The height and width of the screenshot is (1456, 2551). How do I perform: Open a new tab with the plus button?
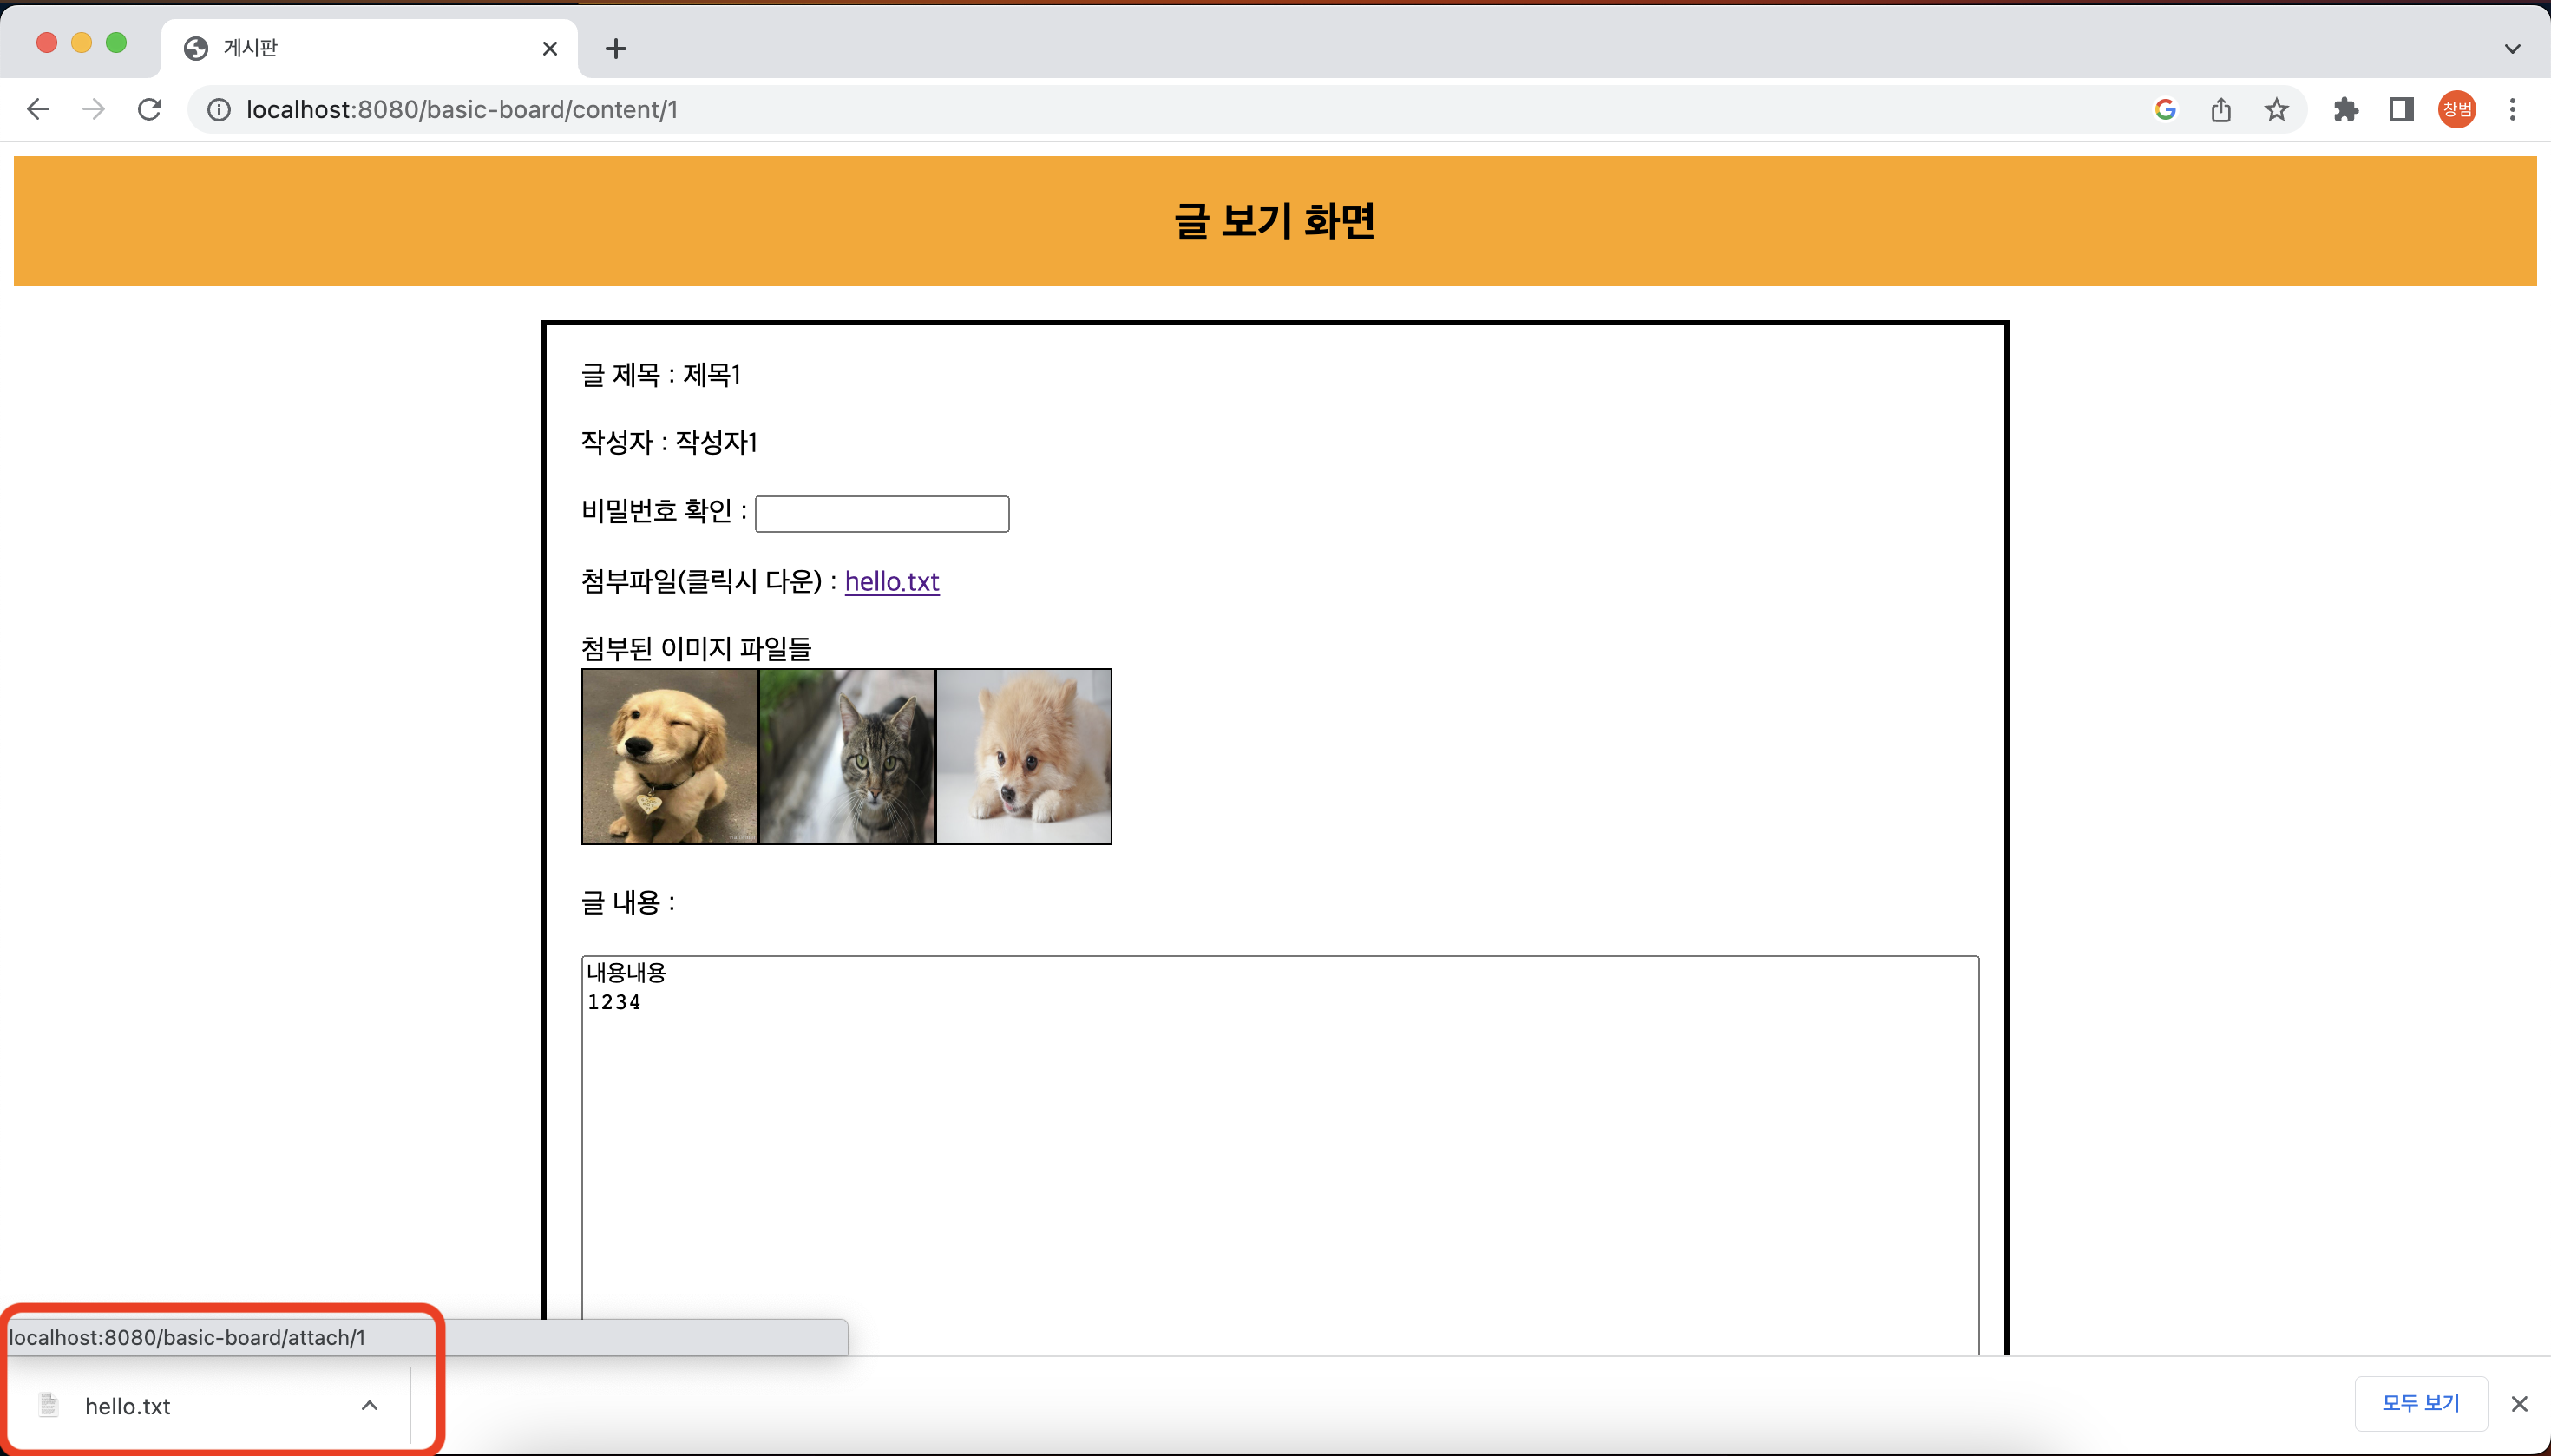pyautogui.click(x=615, y=48)
